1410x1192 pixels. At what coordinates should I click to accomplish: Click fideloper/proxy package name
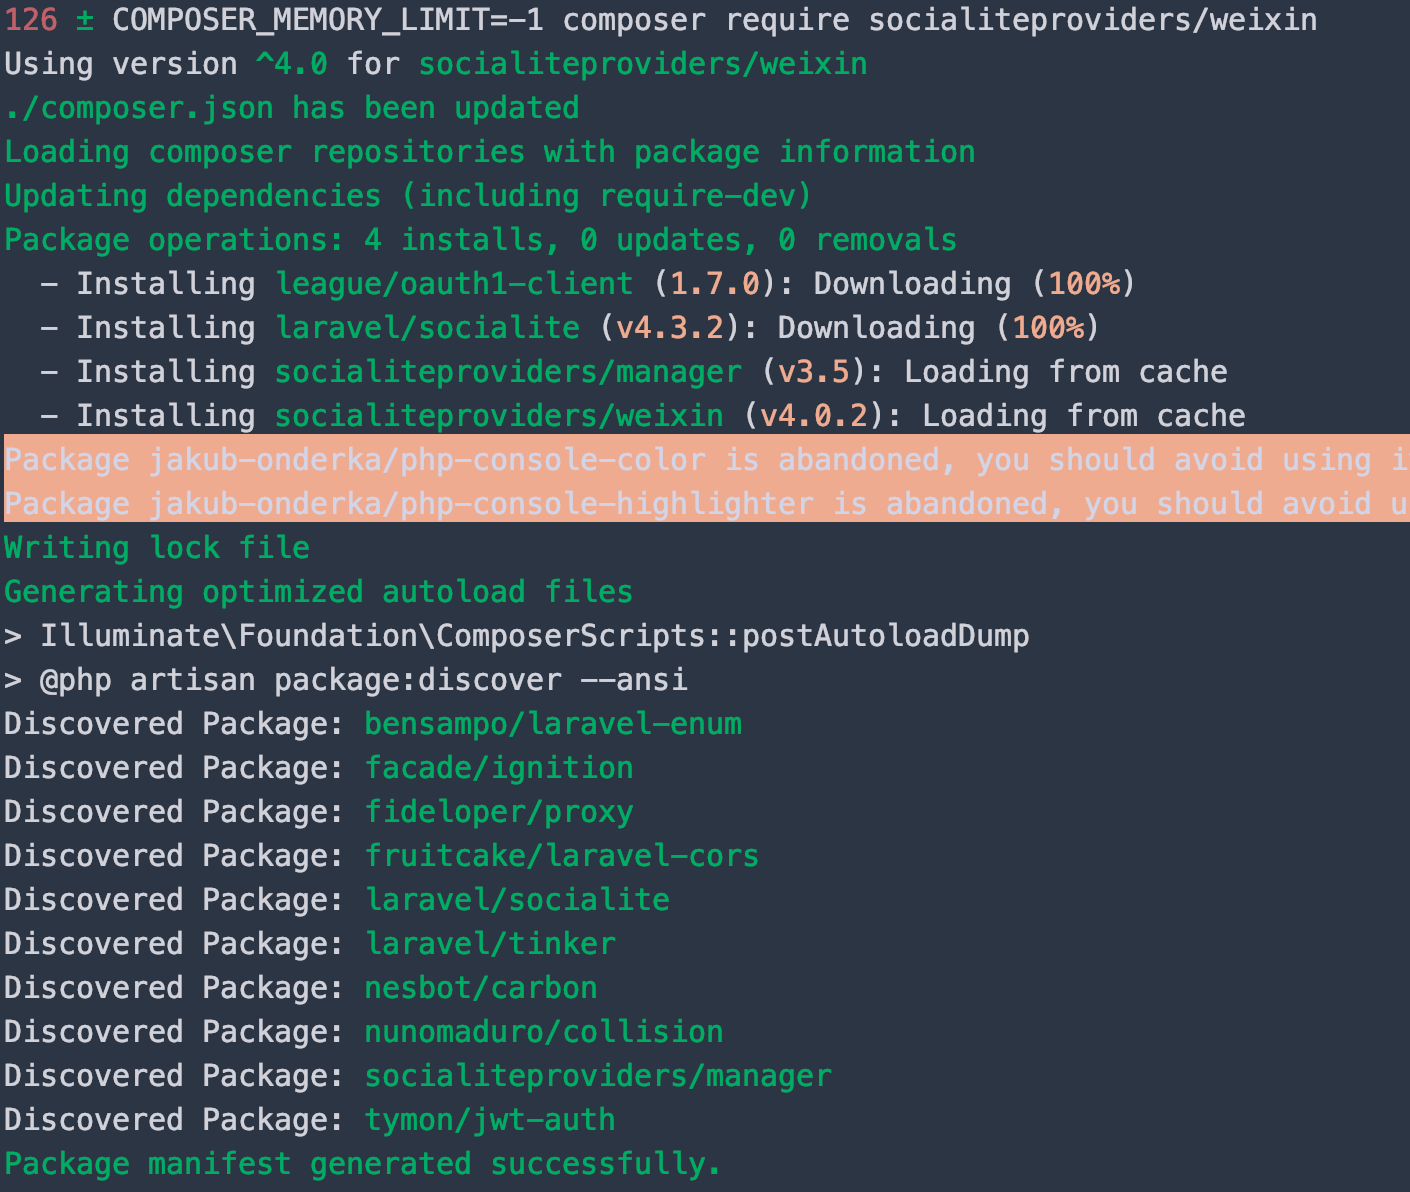point(499,812)
